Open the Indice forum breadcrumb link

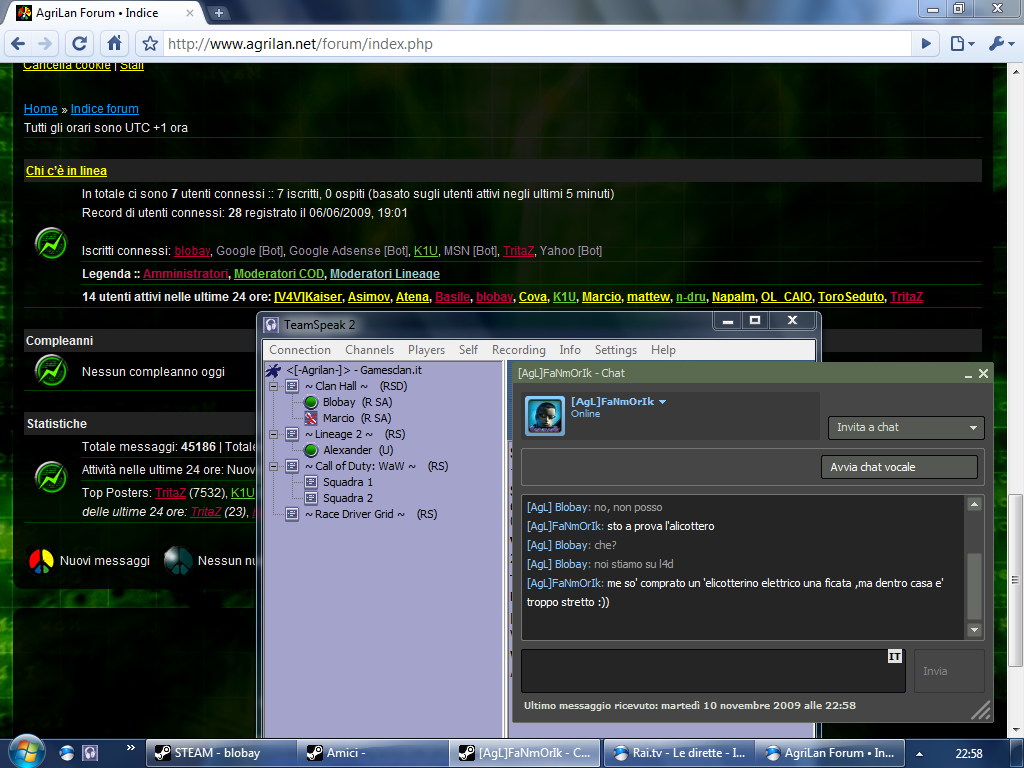(104, 108)
